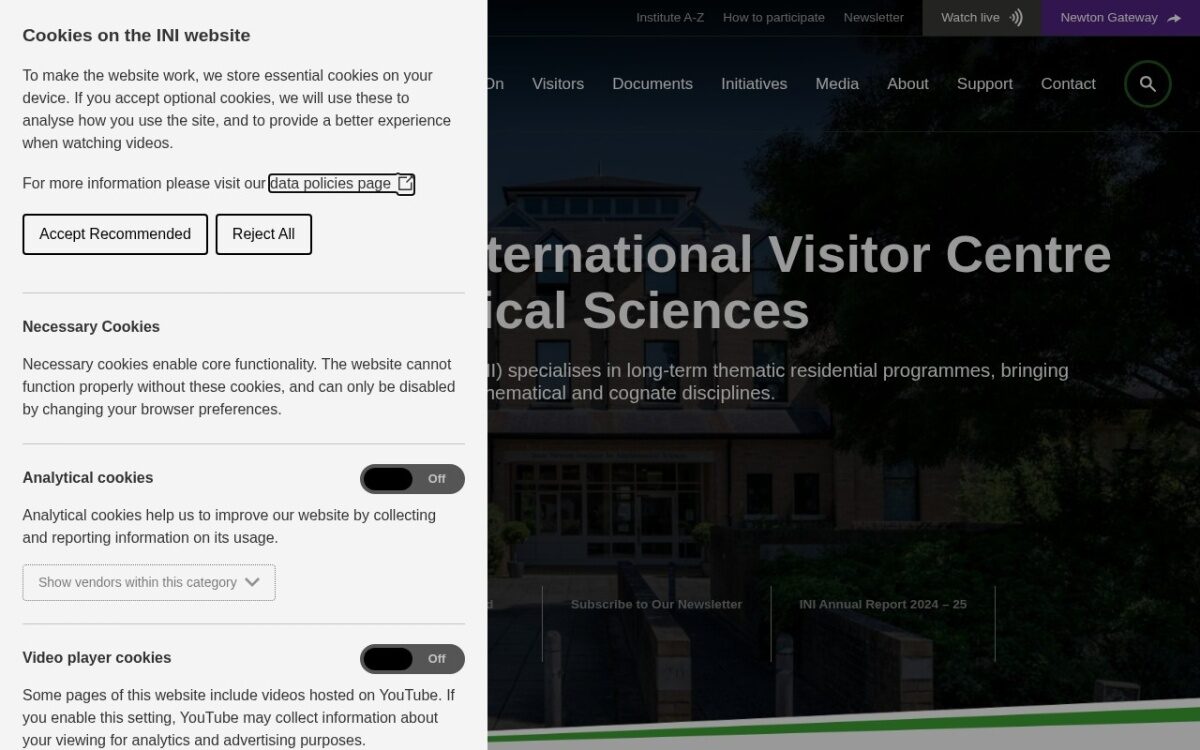Click the Video player cookies heading
This screenshot has height=750, width=1200.
click(x=97, y=658)
